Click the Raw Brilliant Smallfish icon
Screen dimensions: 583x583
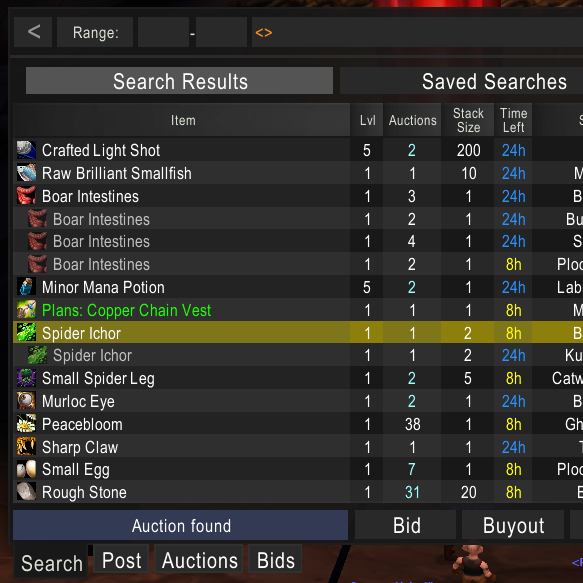[26, 173]
